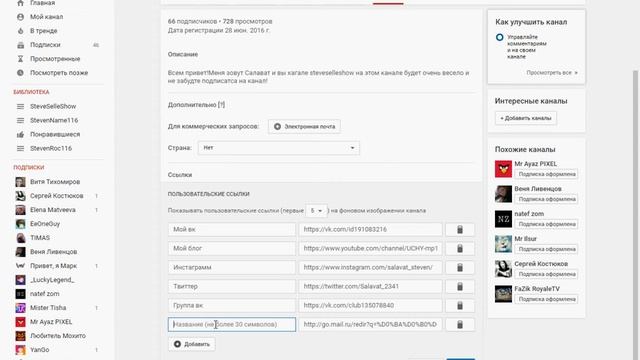Click playlist icon next to SteveSelleShow
The width and height of the screenshot is (640, 360).
[20, 107]
